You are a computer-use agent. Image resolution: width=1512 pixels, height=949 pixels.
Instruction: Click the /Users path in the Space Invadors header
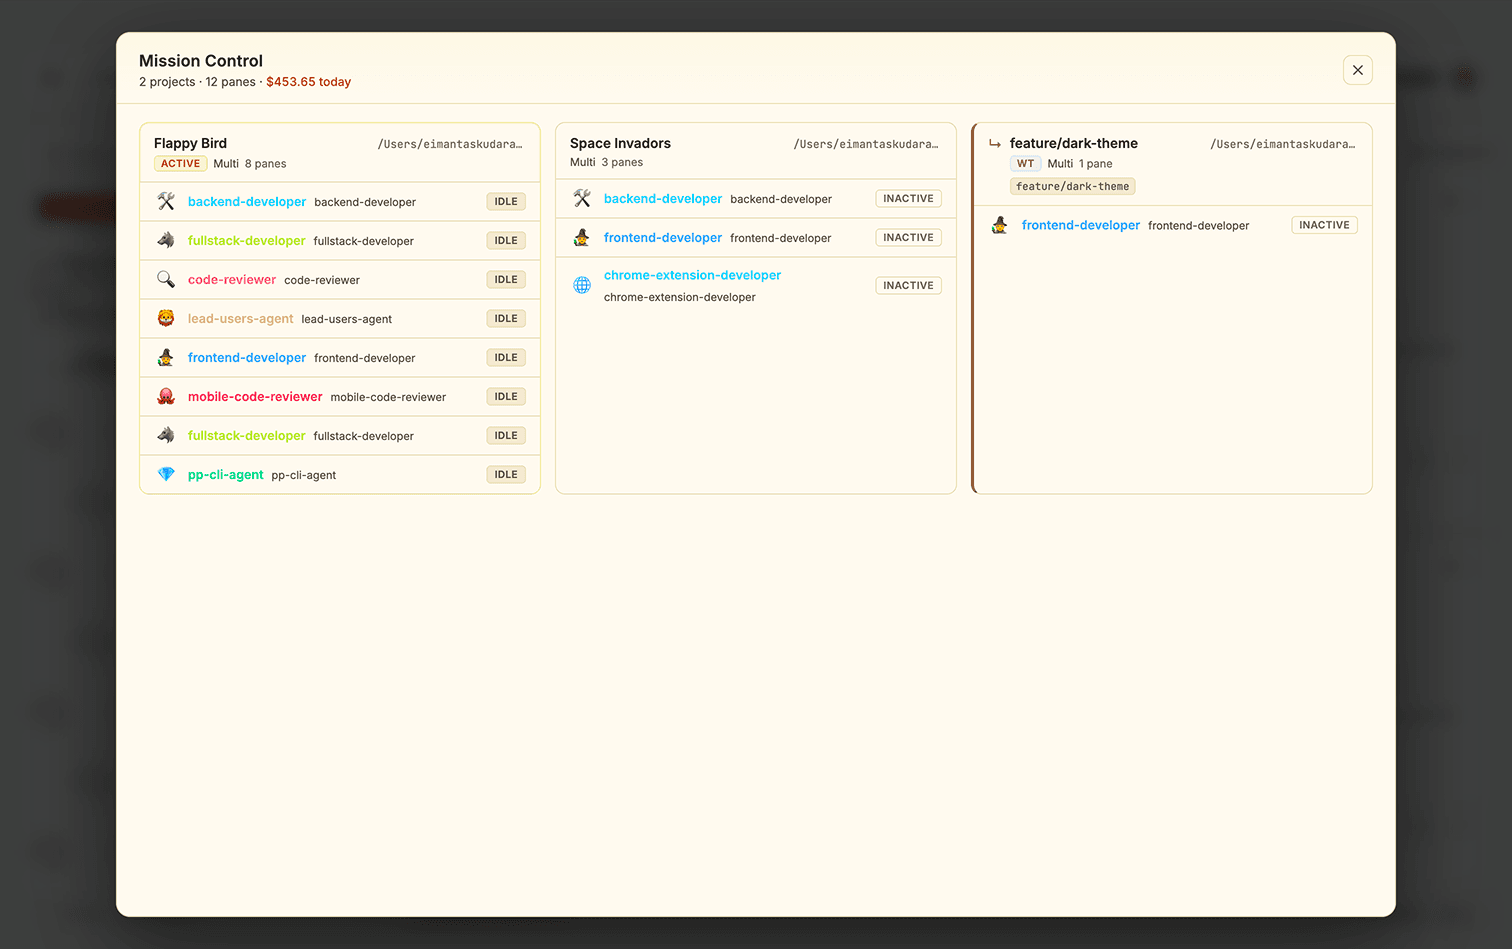pos(866,144)
